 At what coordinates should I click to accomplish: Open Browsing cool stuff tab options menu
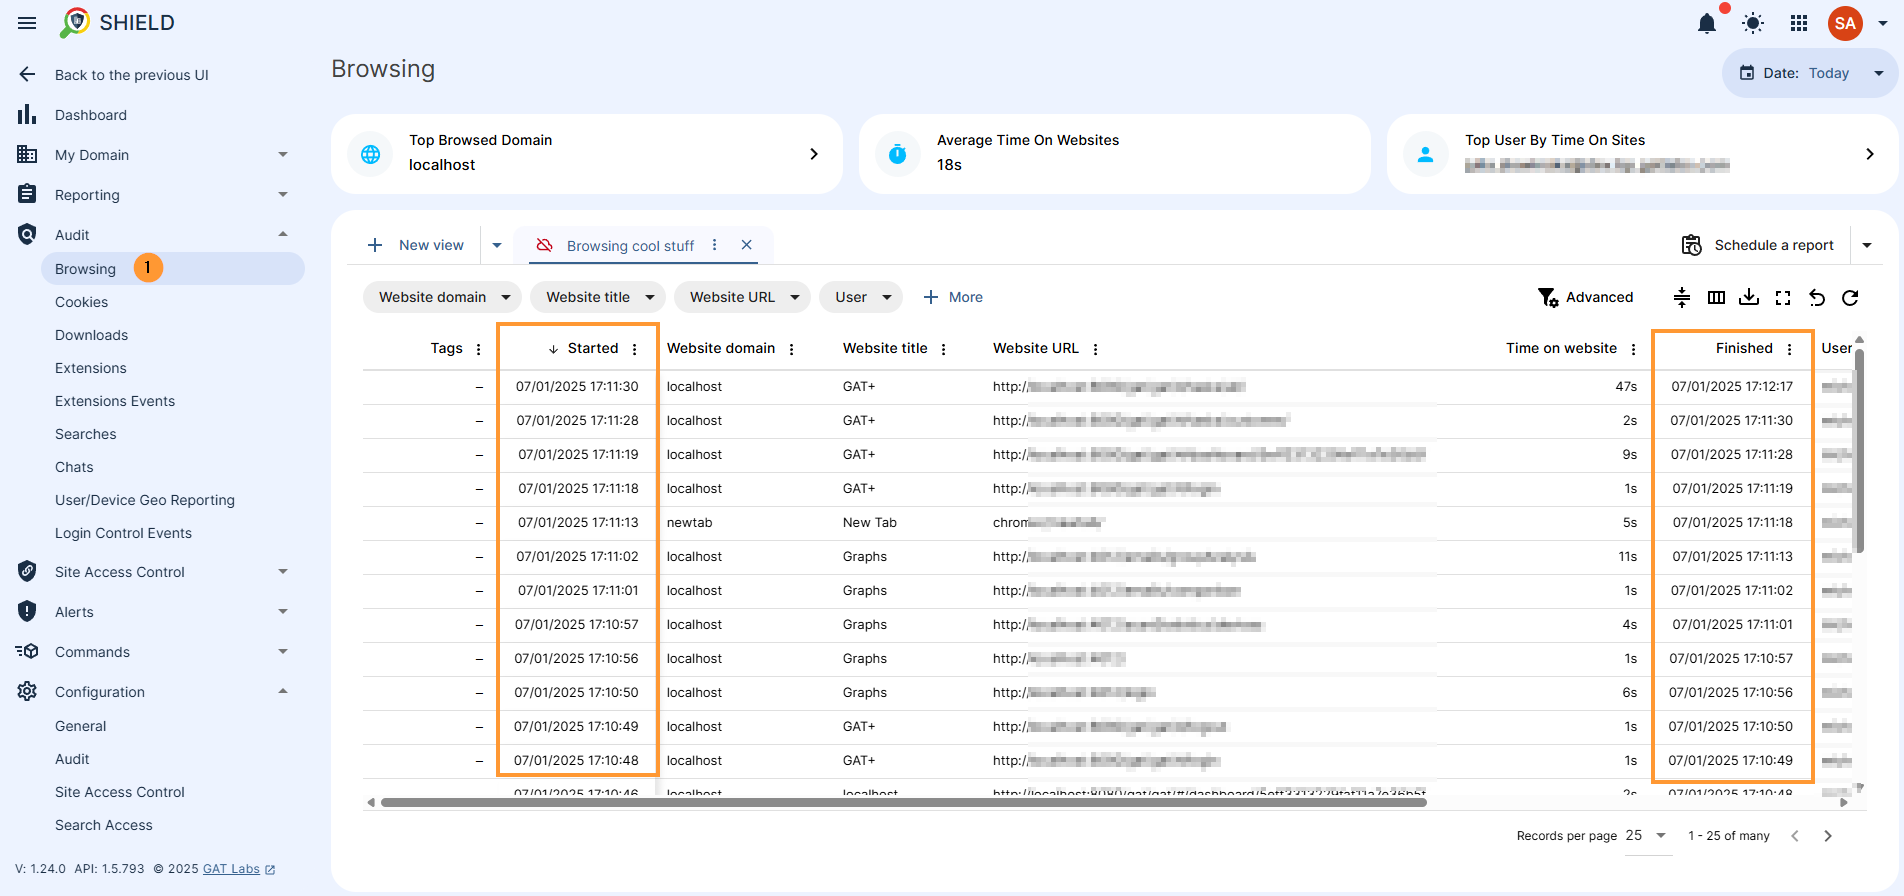tap(714, 245)
